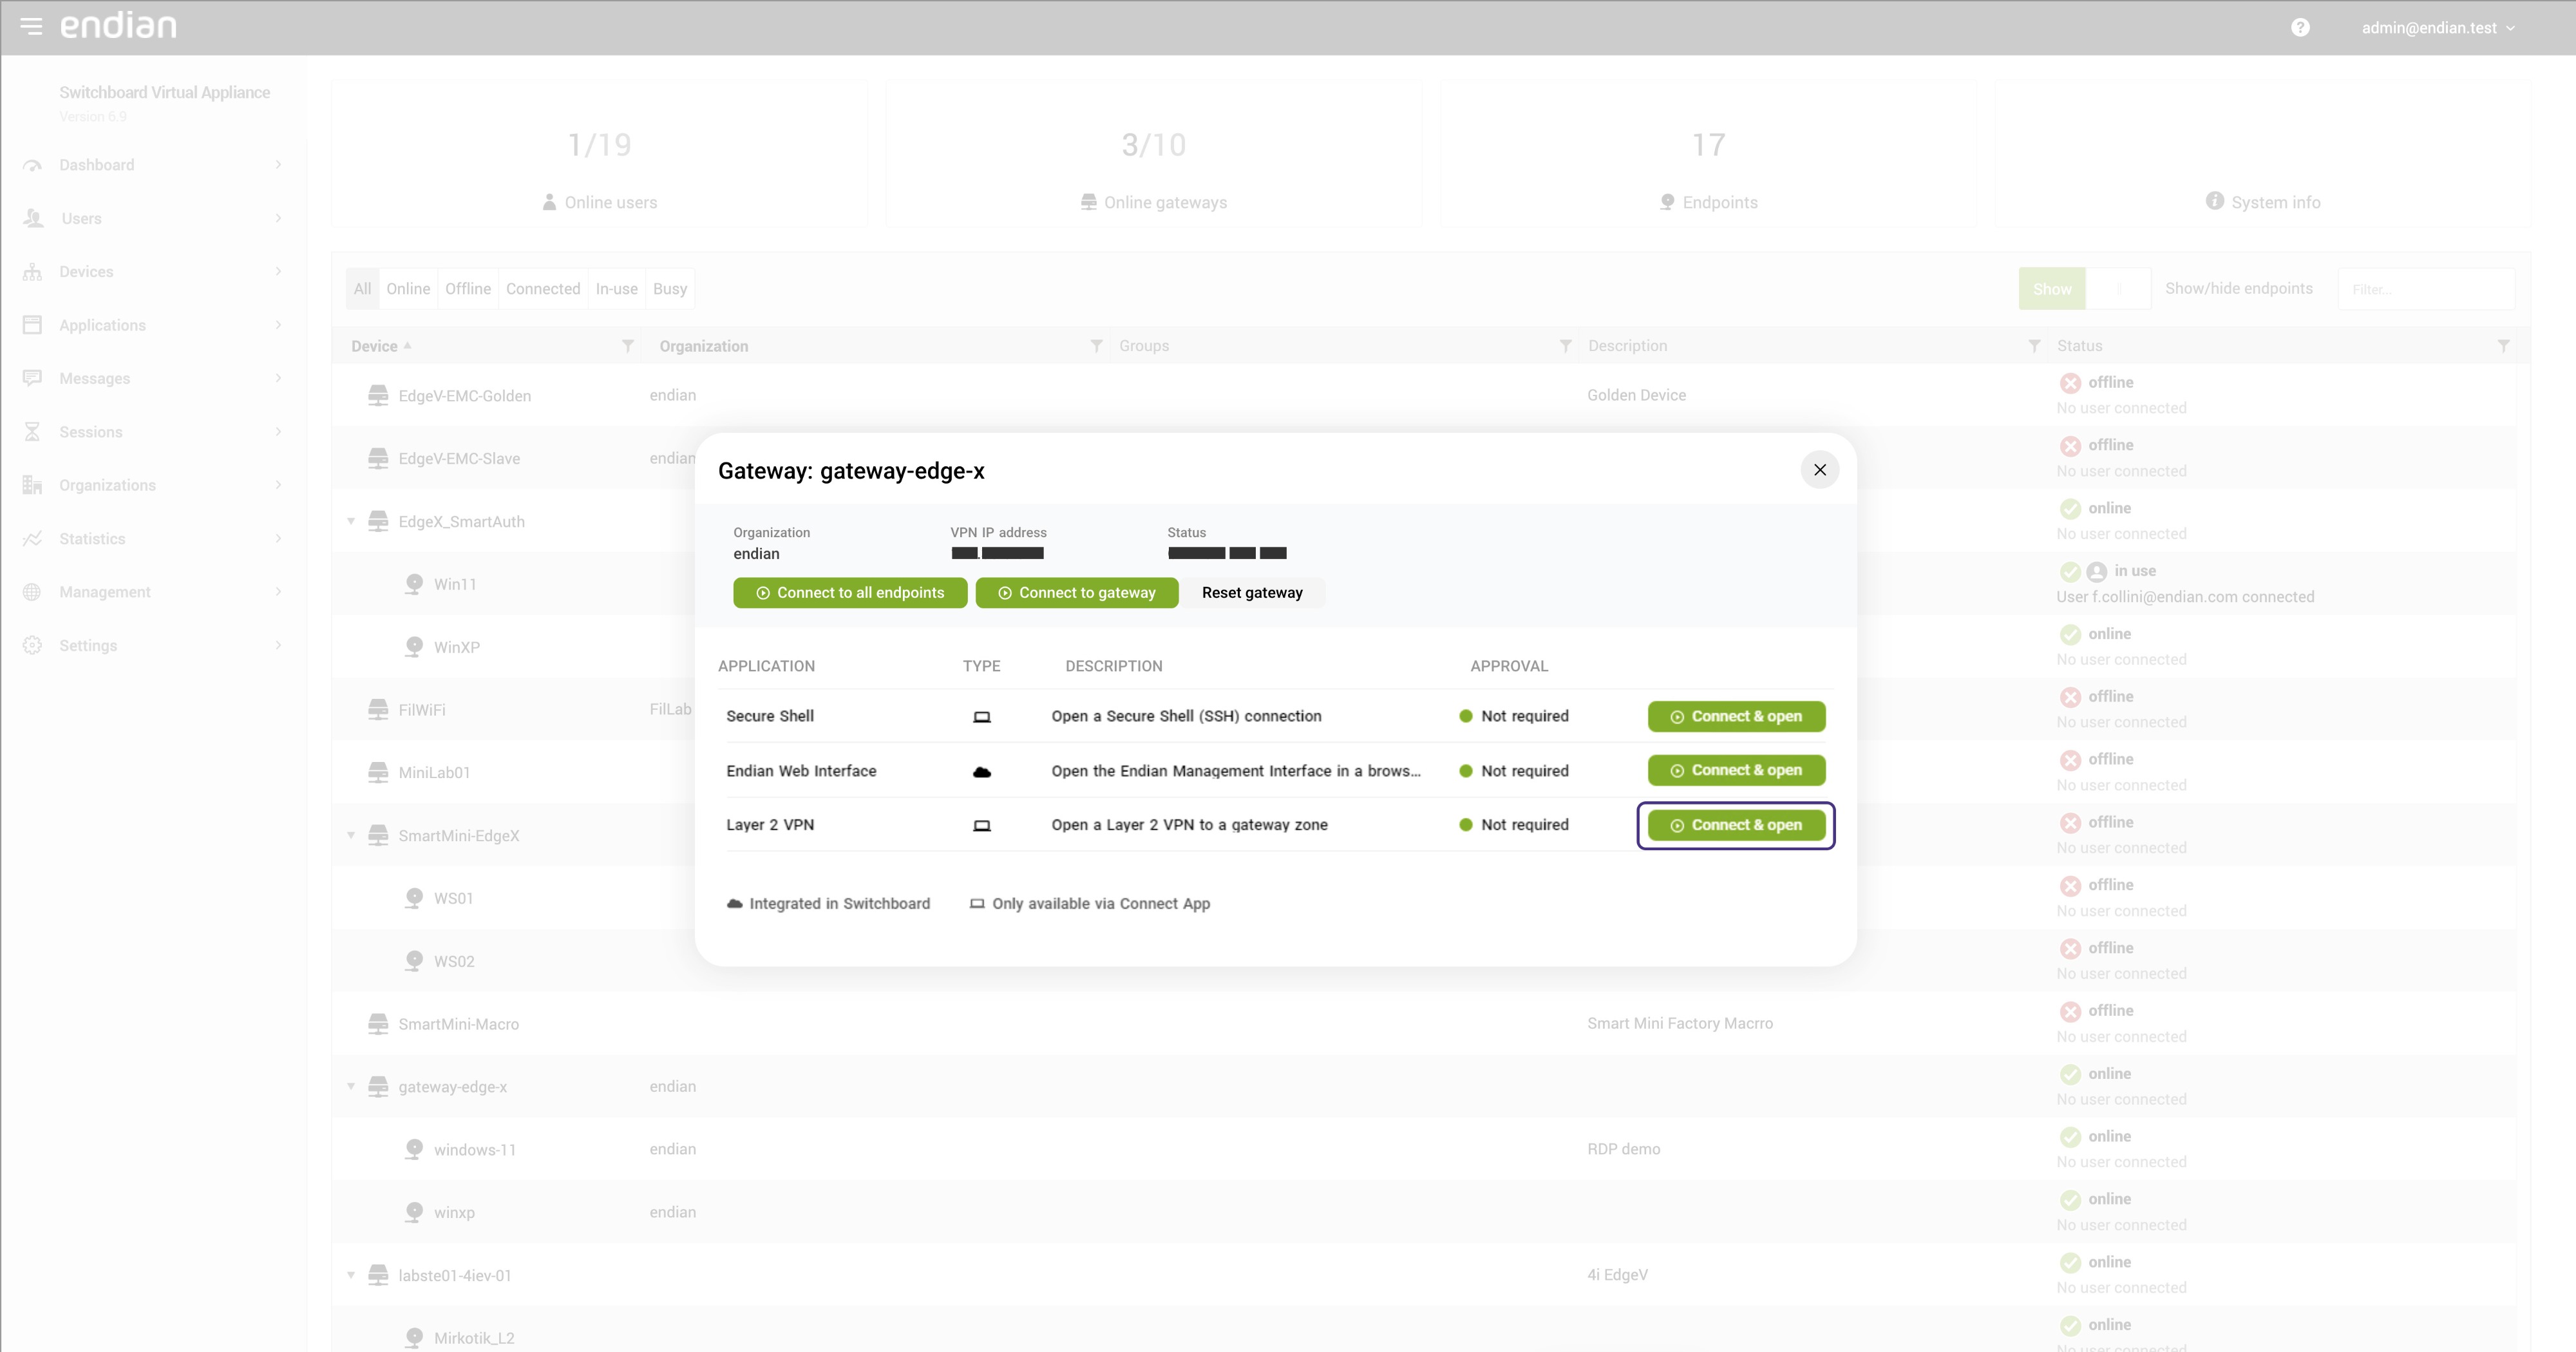The width and height of the screenshot is (2576, 1352).
Task: Select the Online filter tab
Action: click(x=408, y=289)
